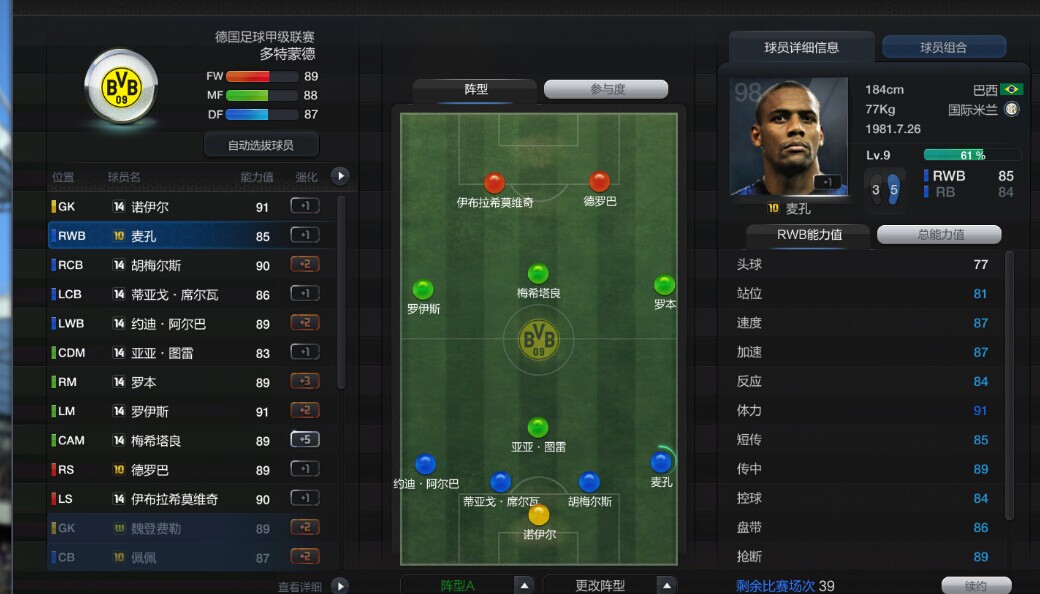Click the Inter Milan club crest icon
The image size is (1040, 594).
pos(1011,109)
